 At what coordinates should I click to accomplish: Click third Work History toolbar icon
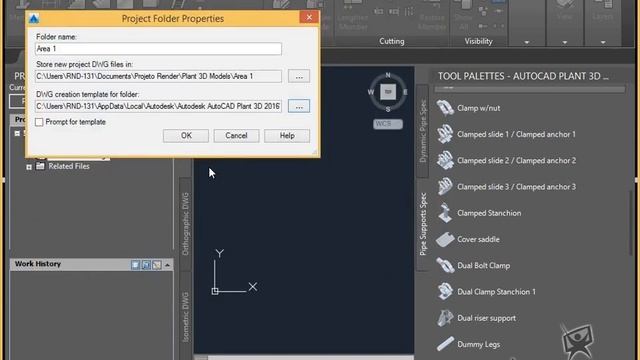tap(157, 265)
